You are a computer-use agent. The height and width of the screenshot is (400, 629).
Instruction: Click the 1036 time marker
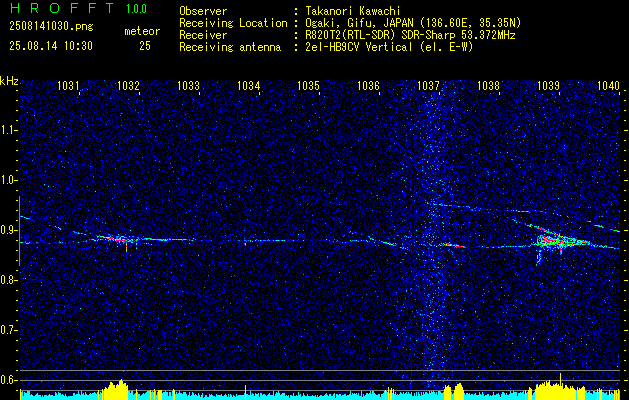pyautogui.click(x=368, y=85)
